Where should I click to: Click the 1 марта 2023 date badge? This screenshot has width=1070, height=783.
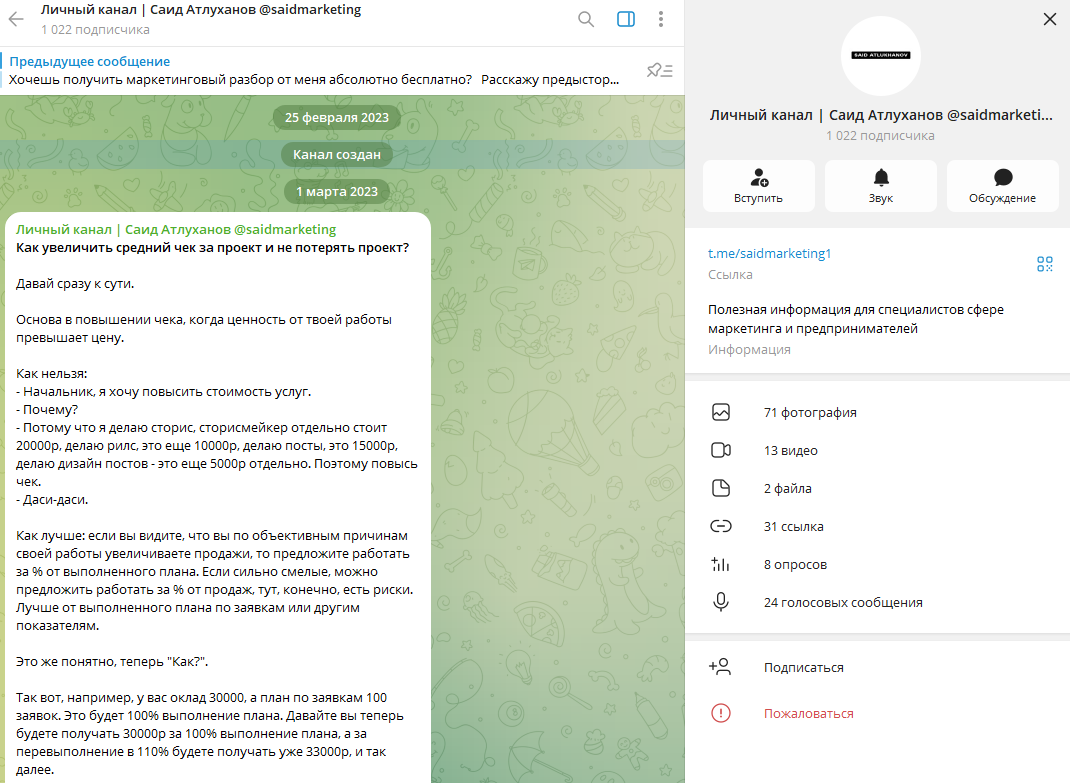(x=336, y=192)
